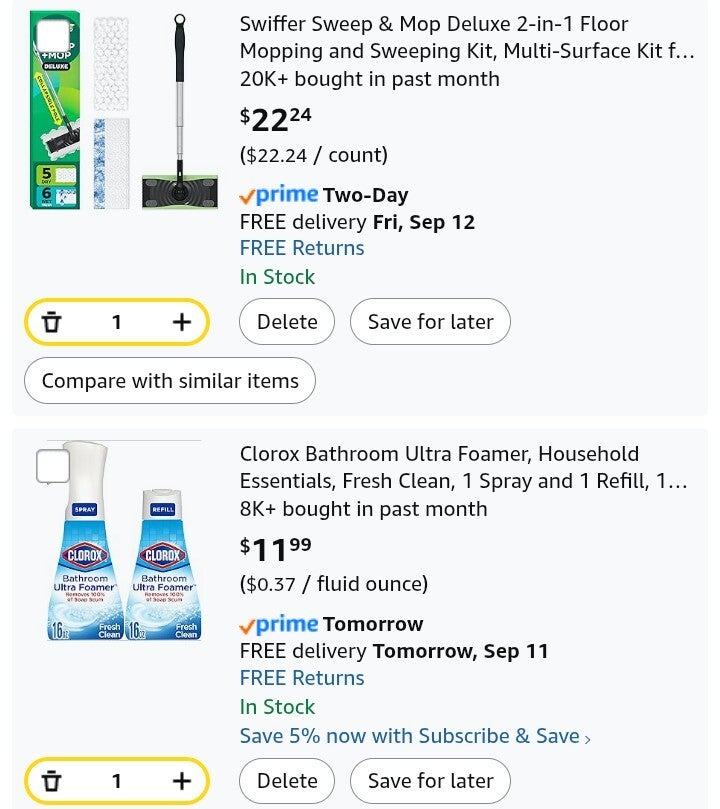Compare Swiffer with similar items
Viewport: 720px width, 809px height.
click(170, 381)
